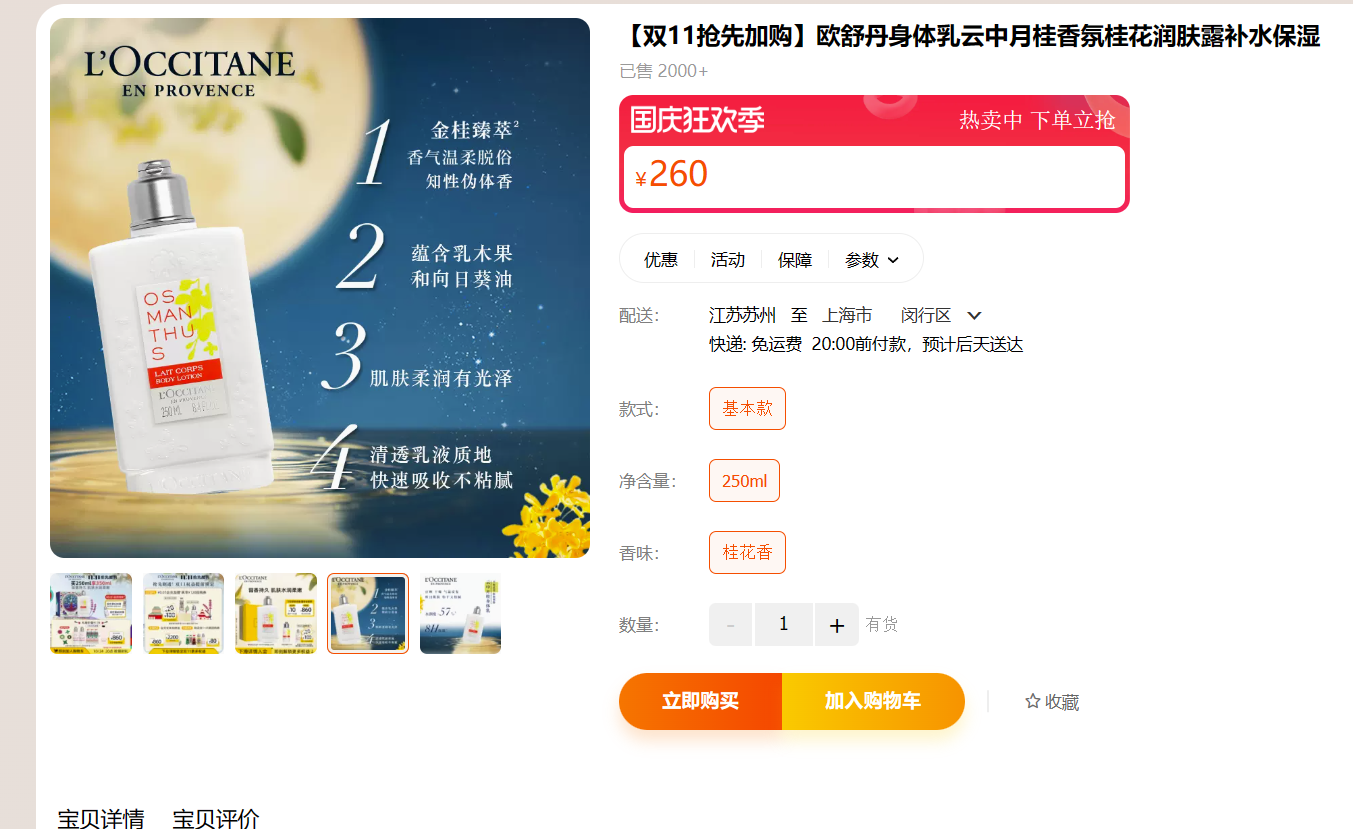Image resolution: width=1353 pixels, height=829 pixels.
Task: Select the 250ml net content option
Action: pyautogui.click(x=744, y=480)
